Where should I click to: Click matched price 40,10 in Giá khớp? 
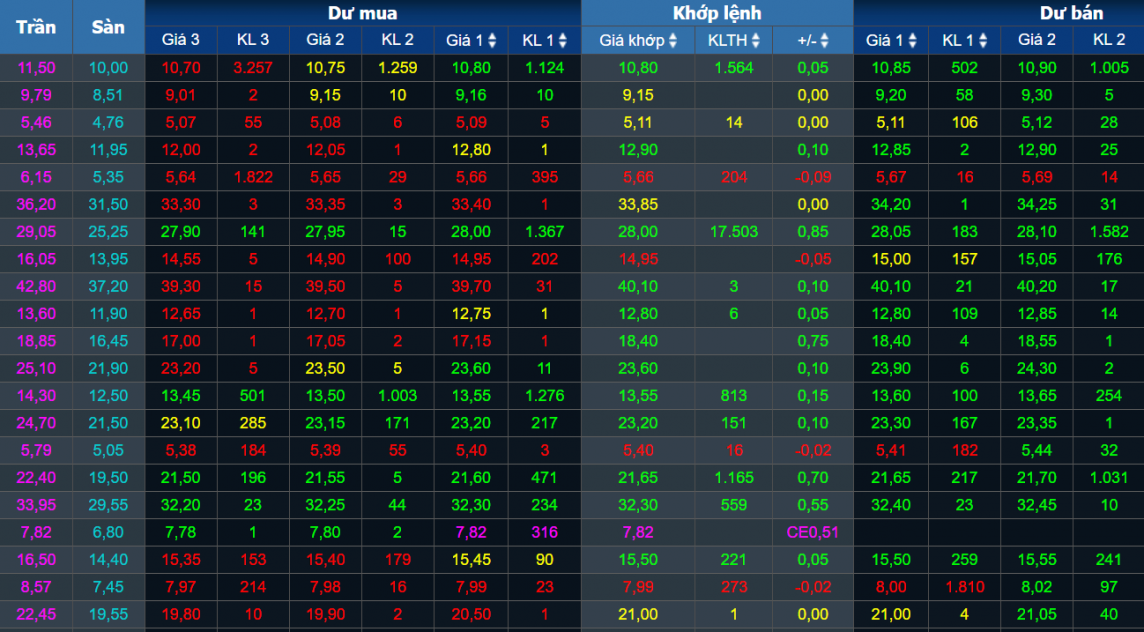pos(638,286)
